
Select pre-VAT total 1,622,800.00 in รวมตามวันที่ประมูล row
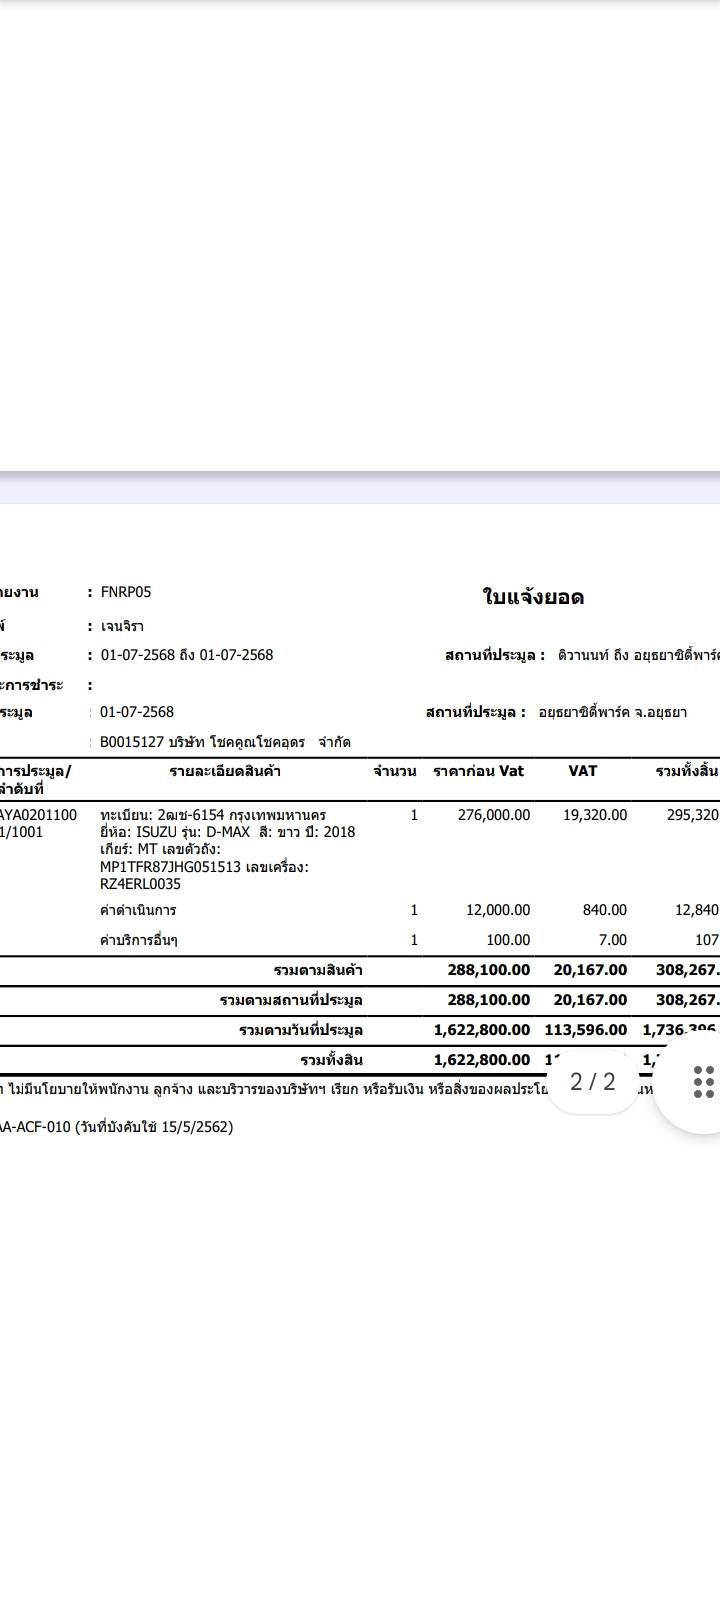[482, 1030]
